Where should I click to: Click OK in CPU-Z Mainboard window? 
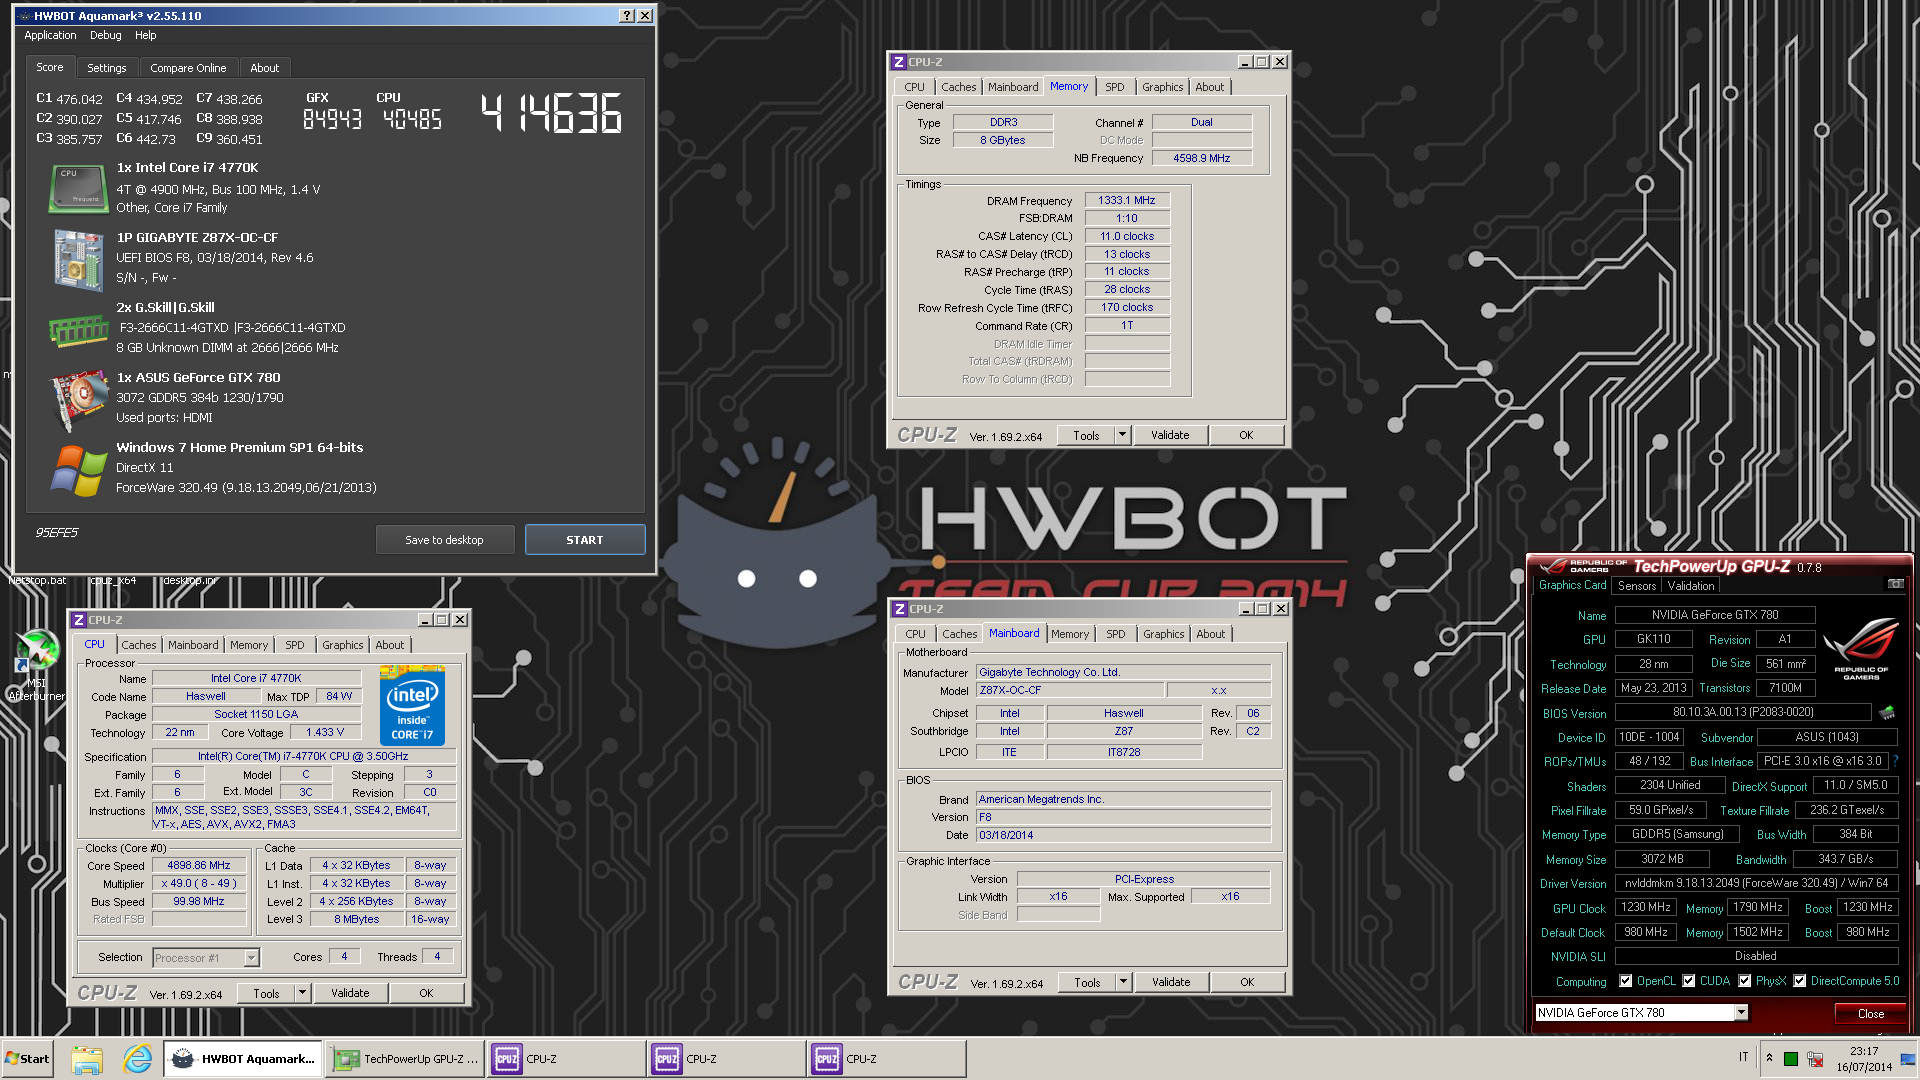[x=1246, y=982]
